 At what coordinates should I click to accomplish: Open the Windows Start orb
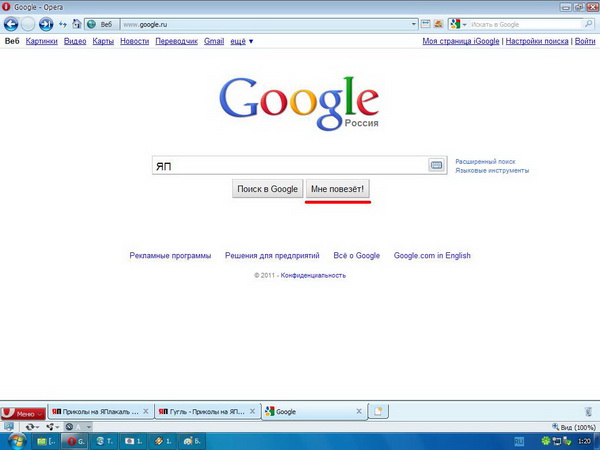click(16, 442)
